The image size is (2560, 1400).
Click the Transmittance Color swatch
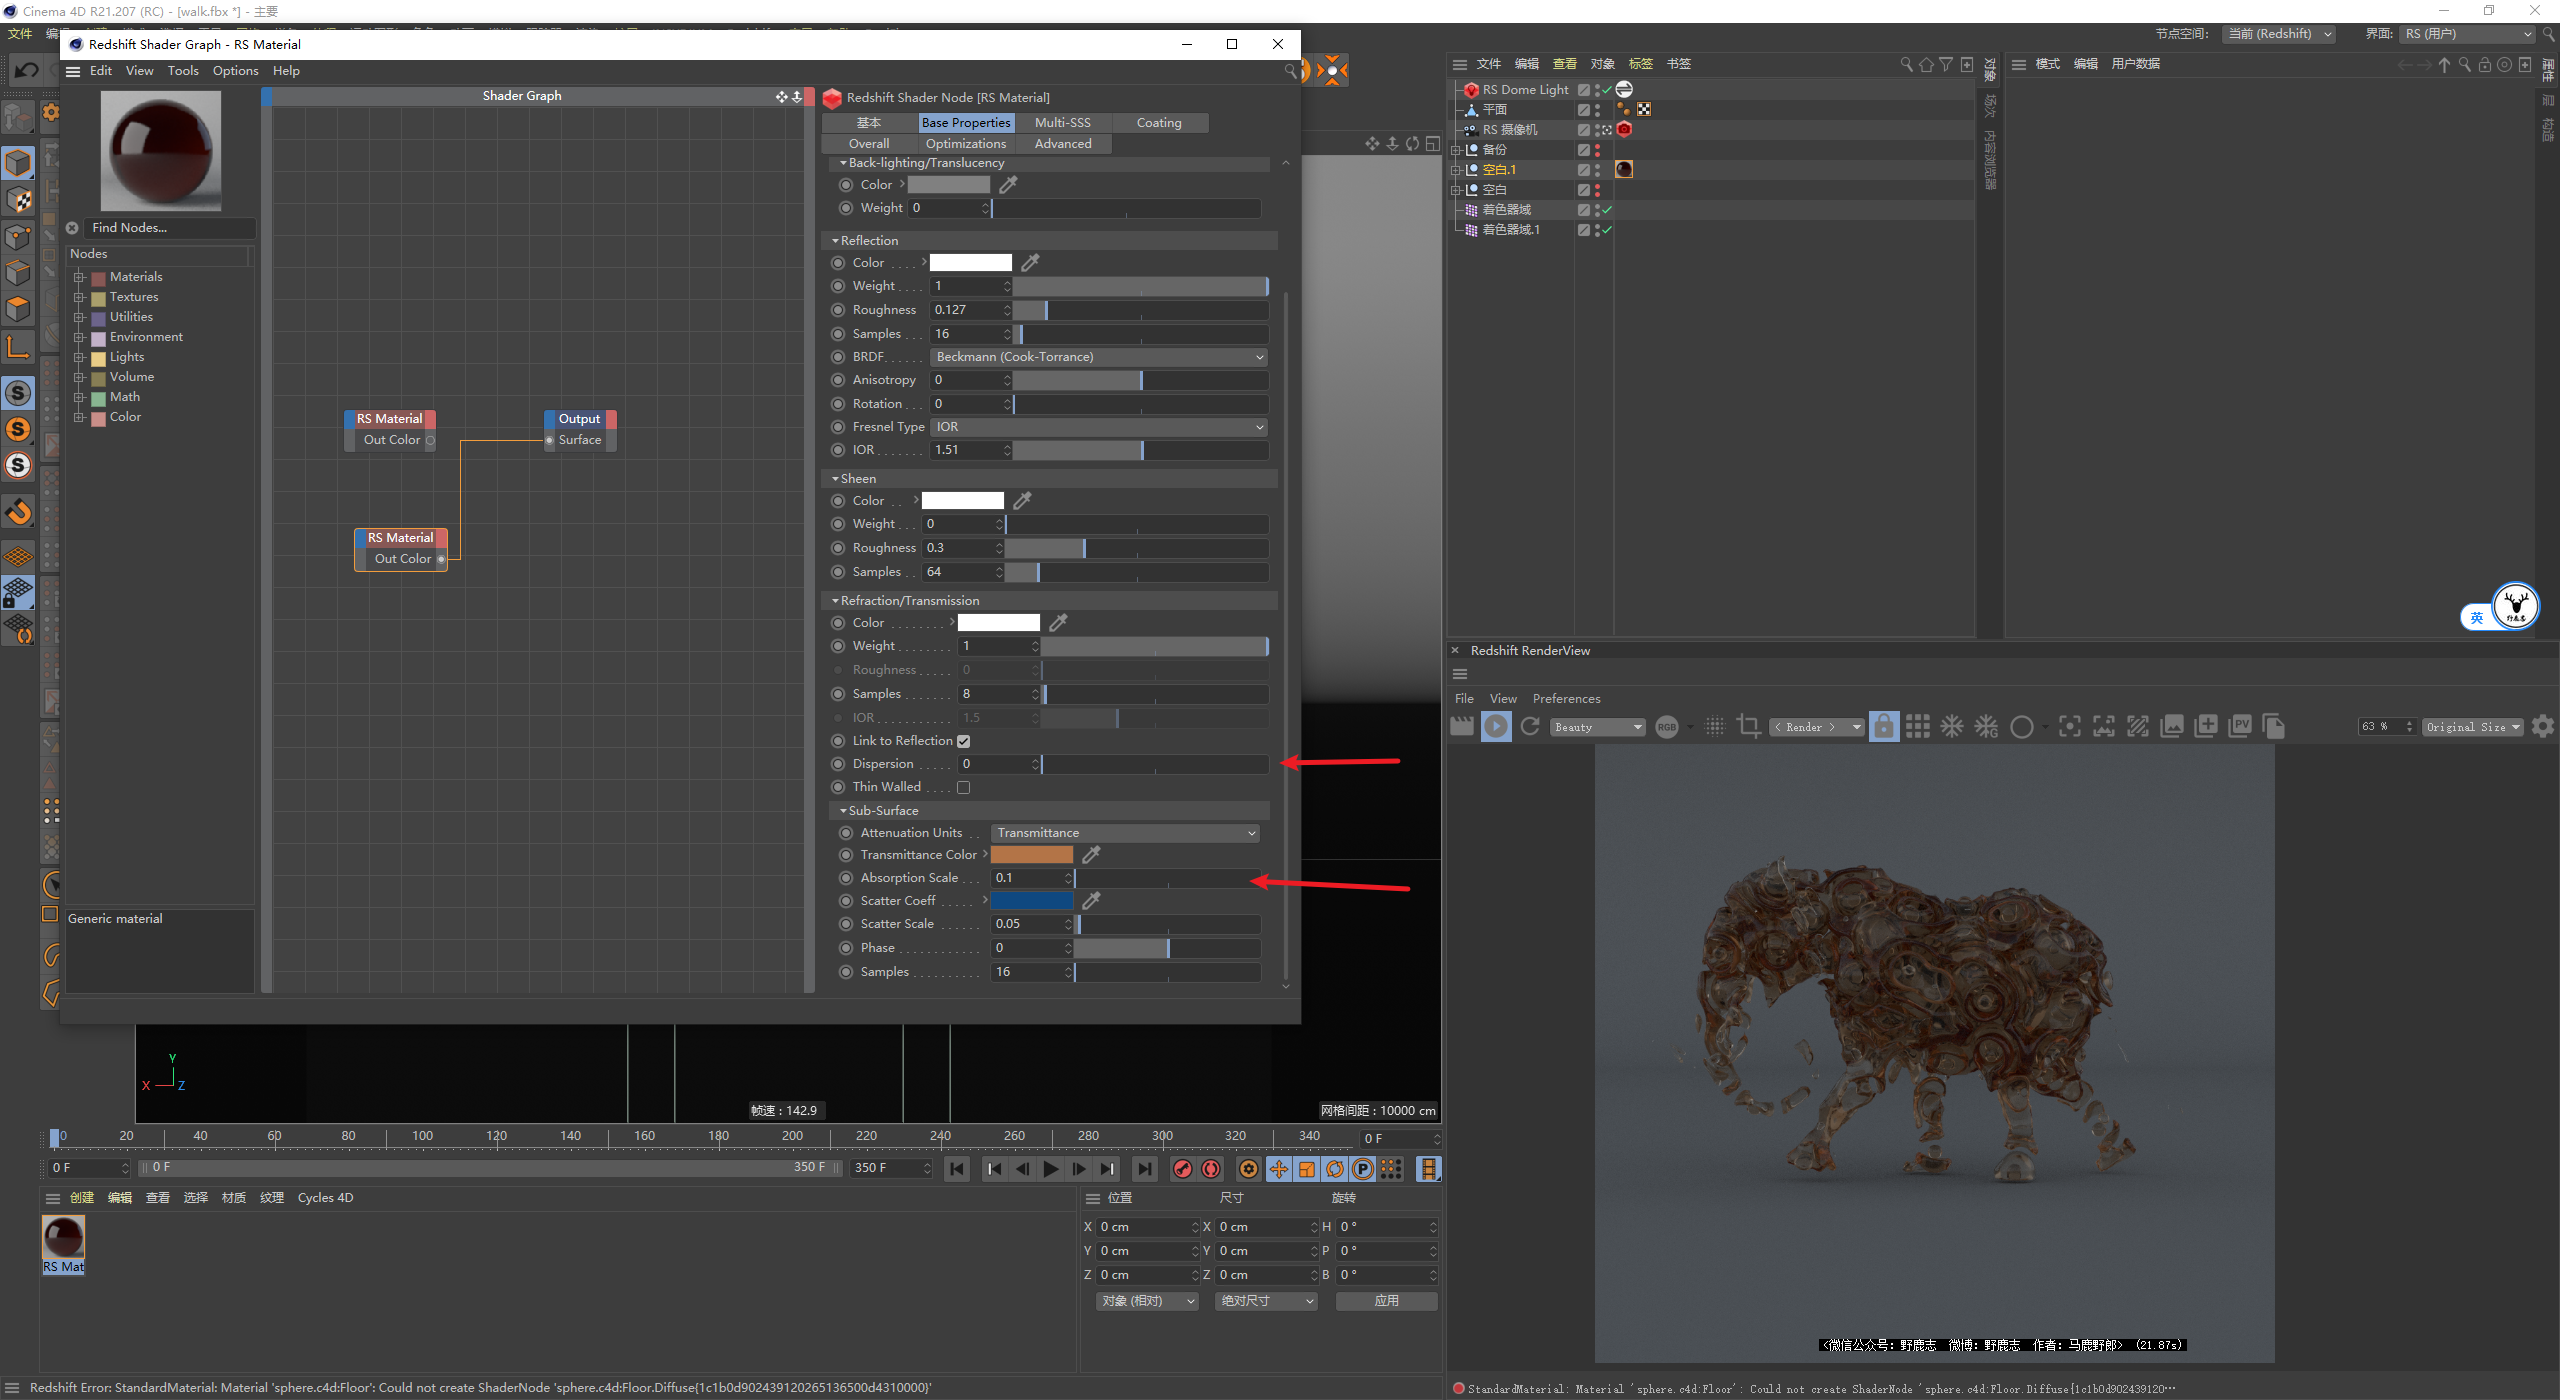coord(1031,855)
